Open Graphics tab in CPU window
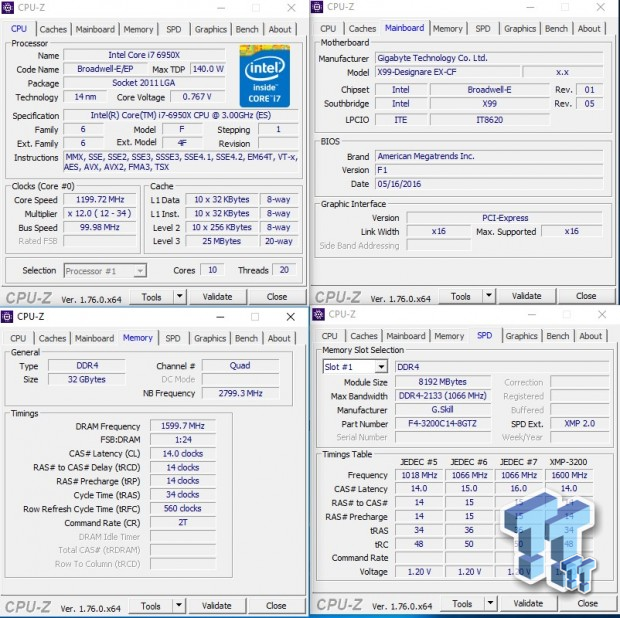This screenshot has width=620, height=618. [211, 29]
